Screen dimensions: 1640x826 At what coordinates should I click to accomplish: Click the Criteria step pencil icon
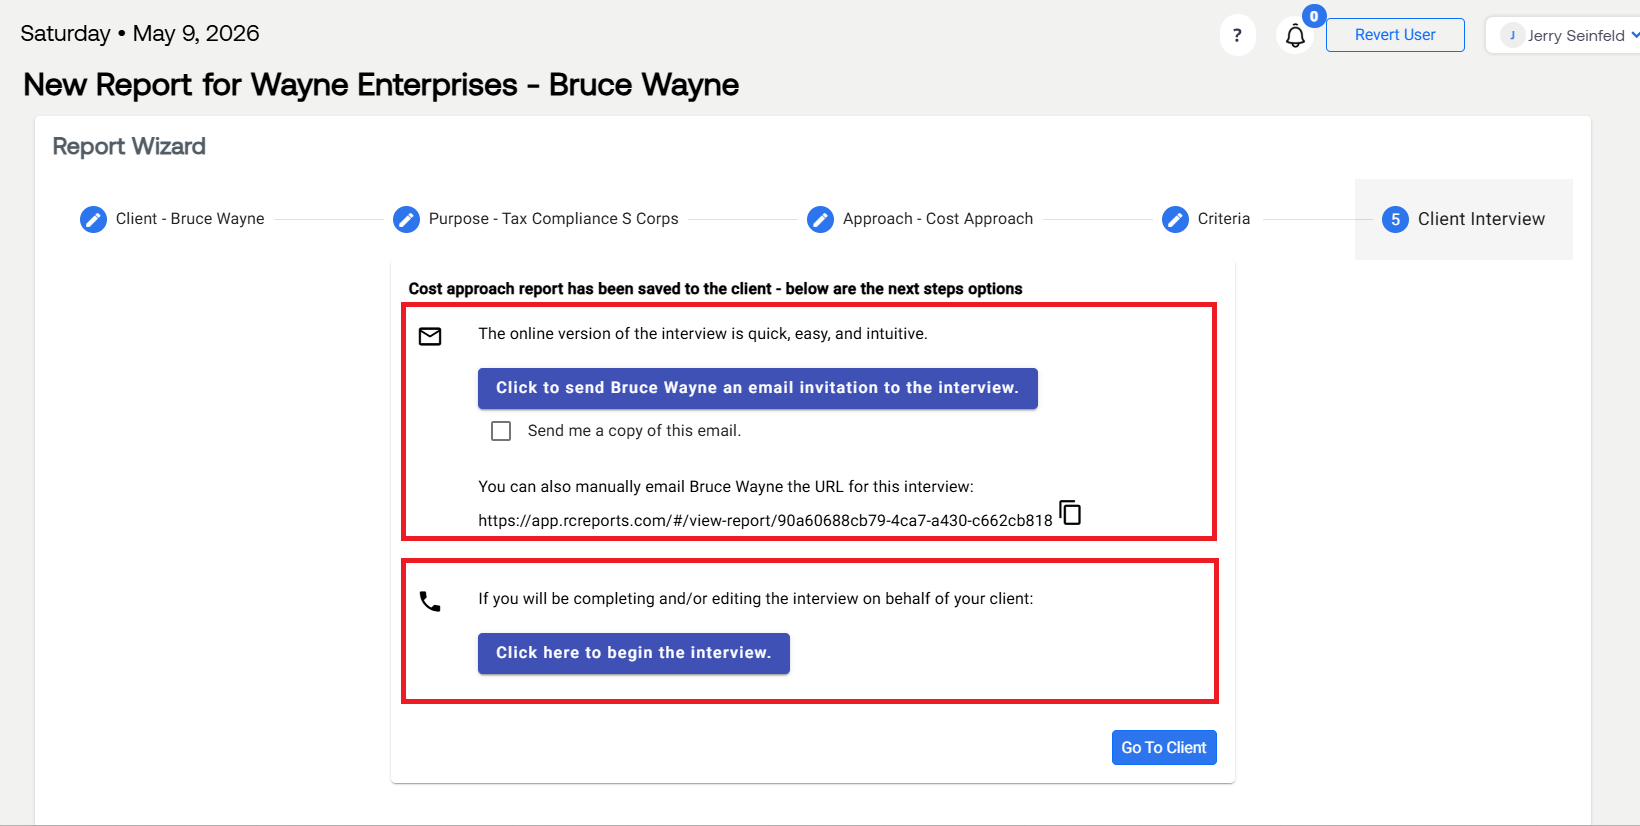[1175, 219]
